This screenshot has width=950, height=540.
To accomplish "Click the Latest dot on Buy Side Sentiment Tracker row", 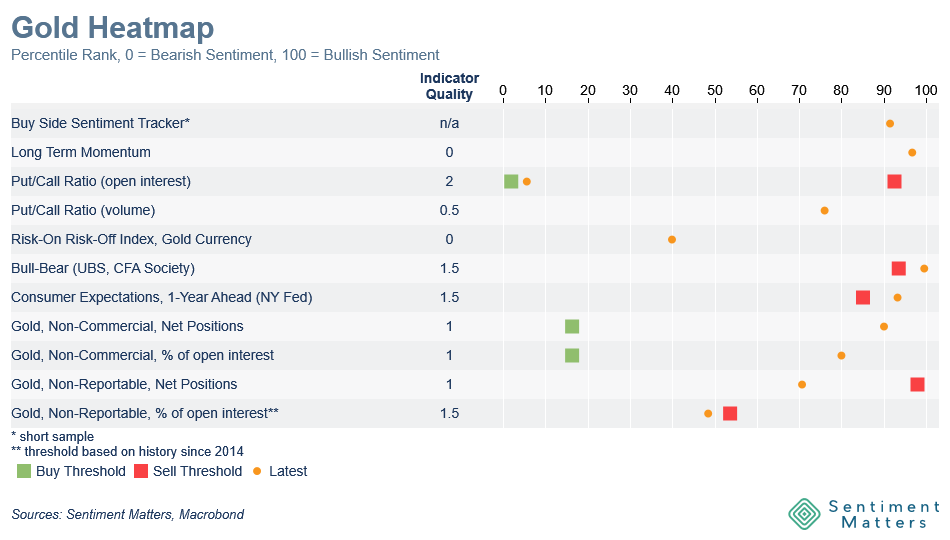I will point(890,123).
